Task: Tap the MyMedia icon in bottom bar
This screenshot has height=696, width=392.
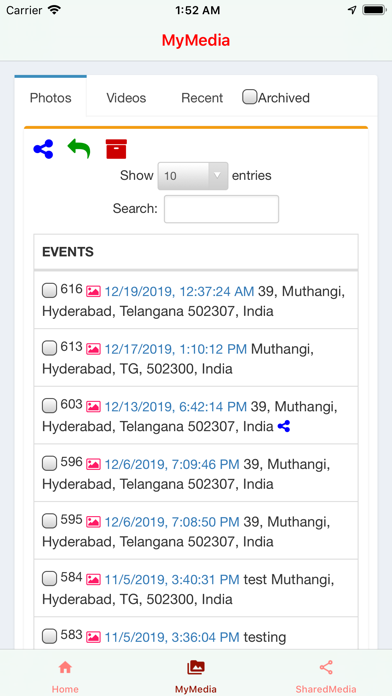Action: coord(196,667)
